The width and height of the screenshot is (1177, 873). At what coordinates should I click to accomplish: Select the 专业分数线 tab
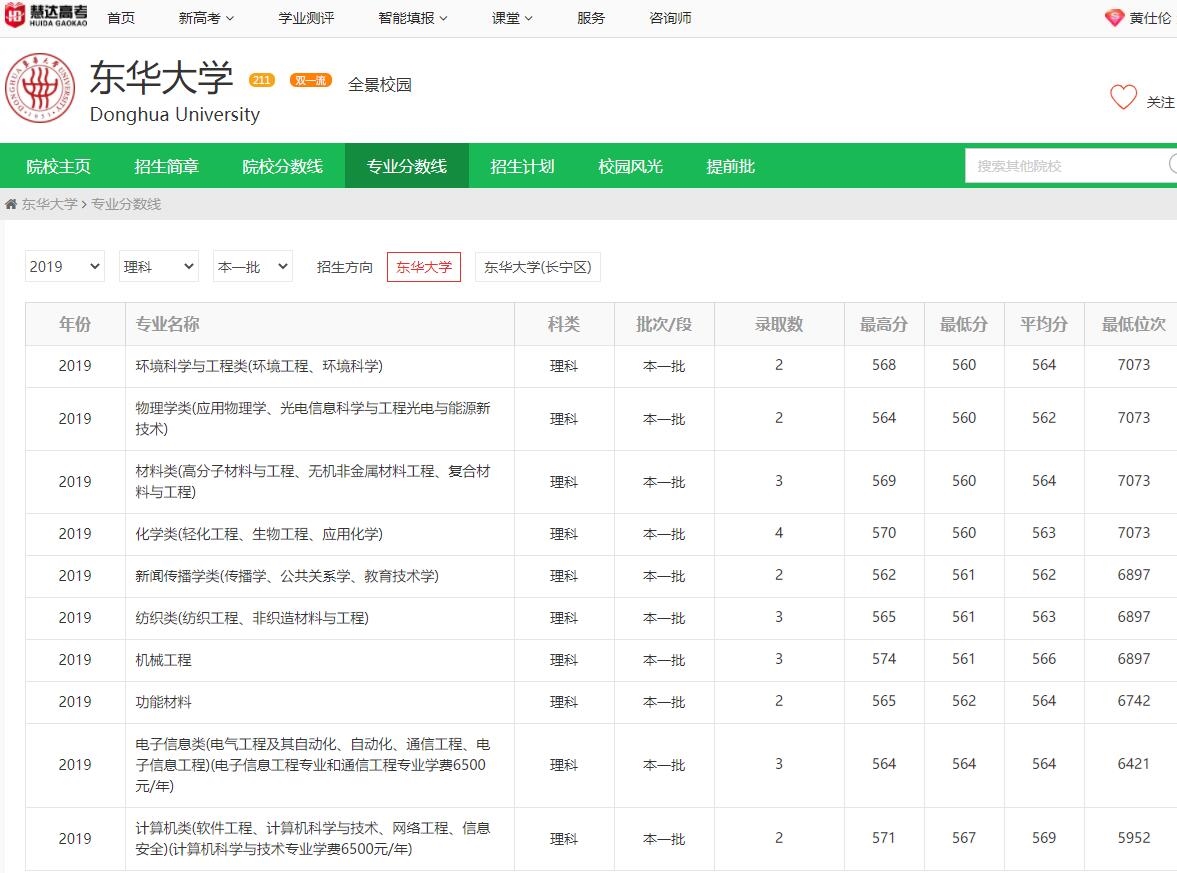coord(407,166)
